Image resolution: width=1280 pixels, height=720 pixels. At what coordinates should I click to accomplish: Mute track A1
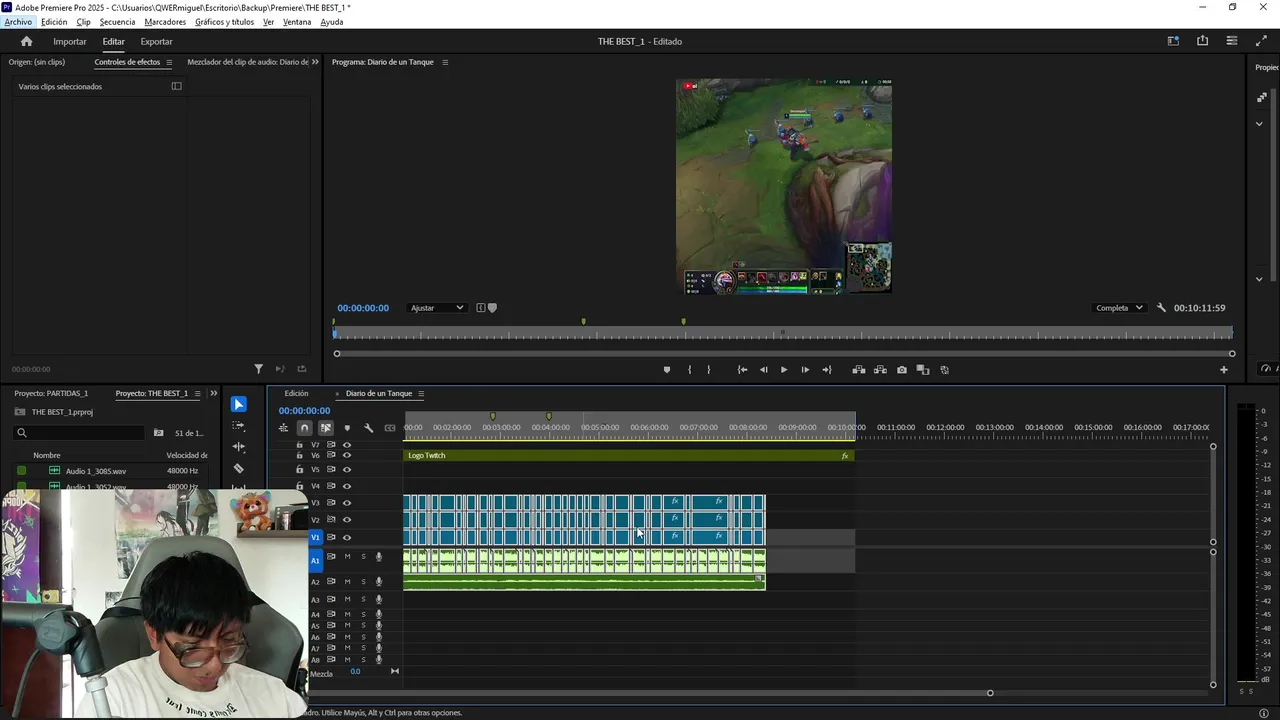(x=347, y=557)
